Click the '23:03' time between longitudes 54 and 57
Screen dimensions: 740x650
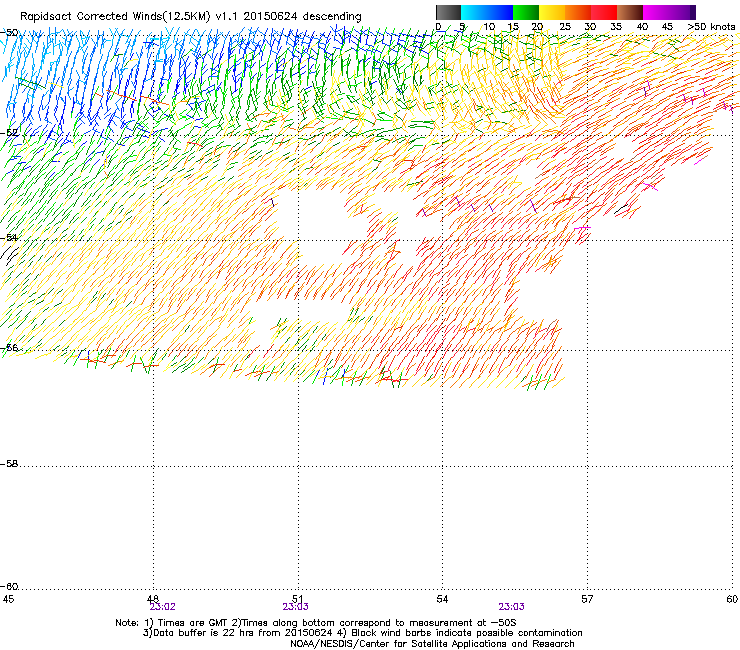click(512, 607)
